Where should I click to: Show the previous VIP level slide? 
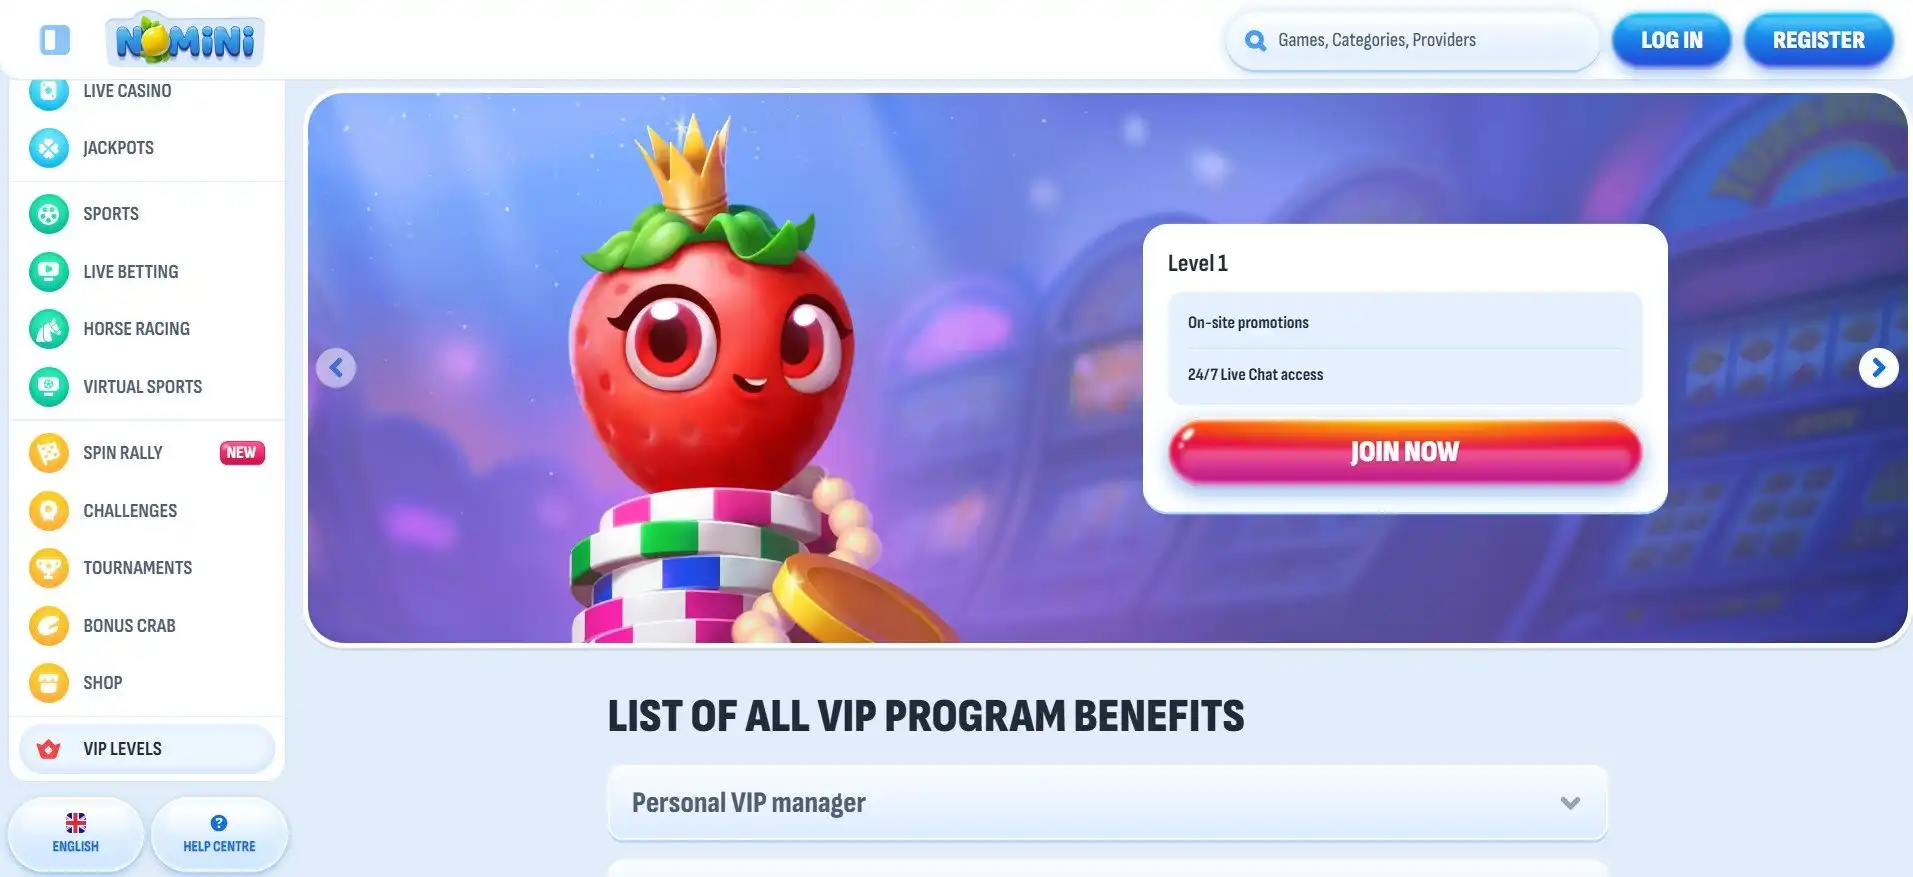[336, 368]
